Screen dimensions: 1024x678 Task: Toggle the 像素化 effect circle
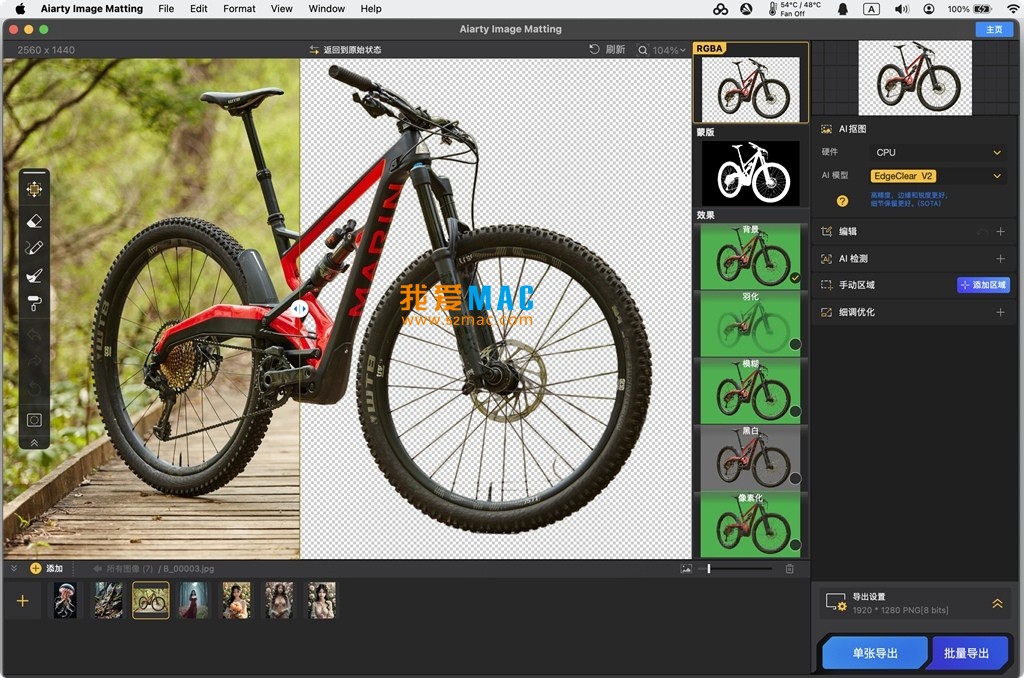coord(795,545)
